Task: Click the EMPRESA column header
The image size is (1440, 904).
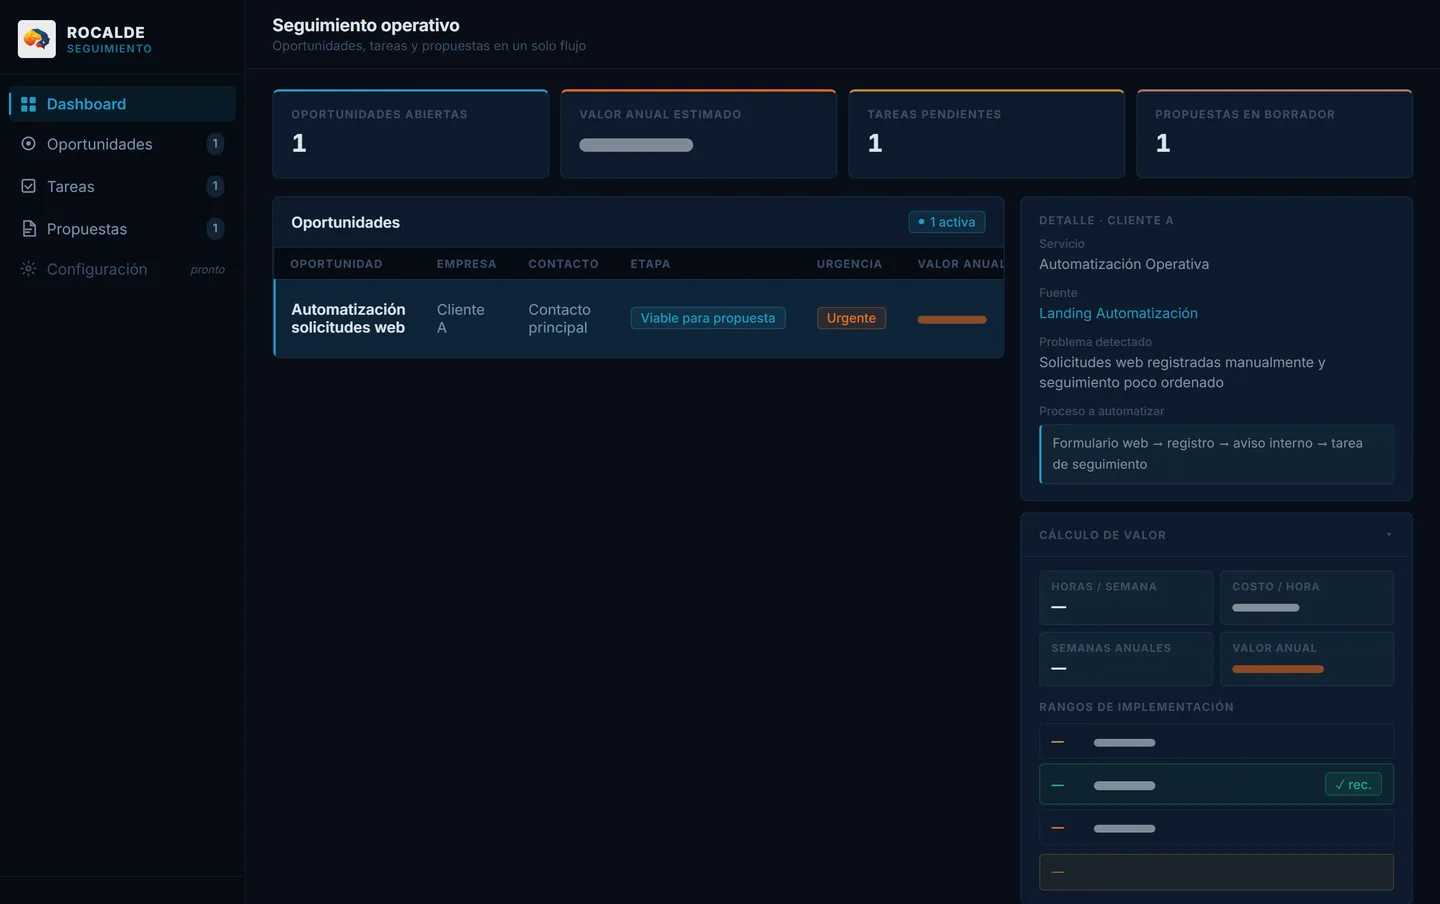Action: click(467, 264)
